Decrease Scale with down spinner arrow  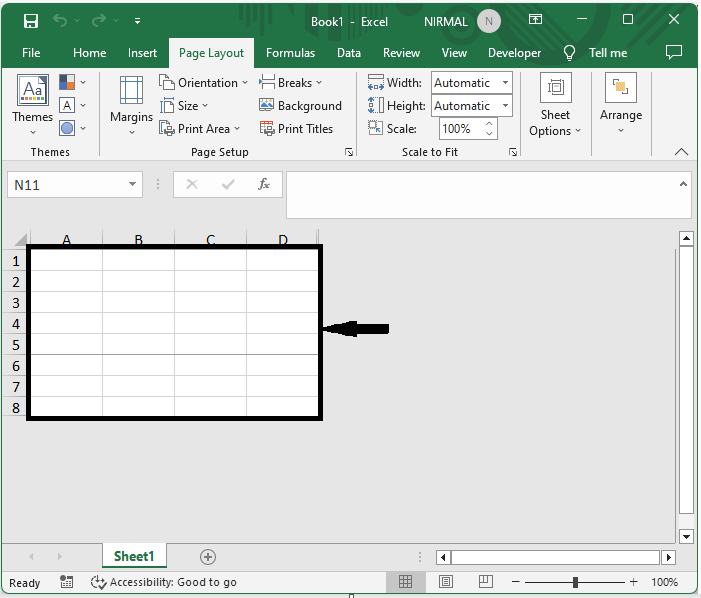click(489, 134)
